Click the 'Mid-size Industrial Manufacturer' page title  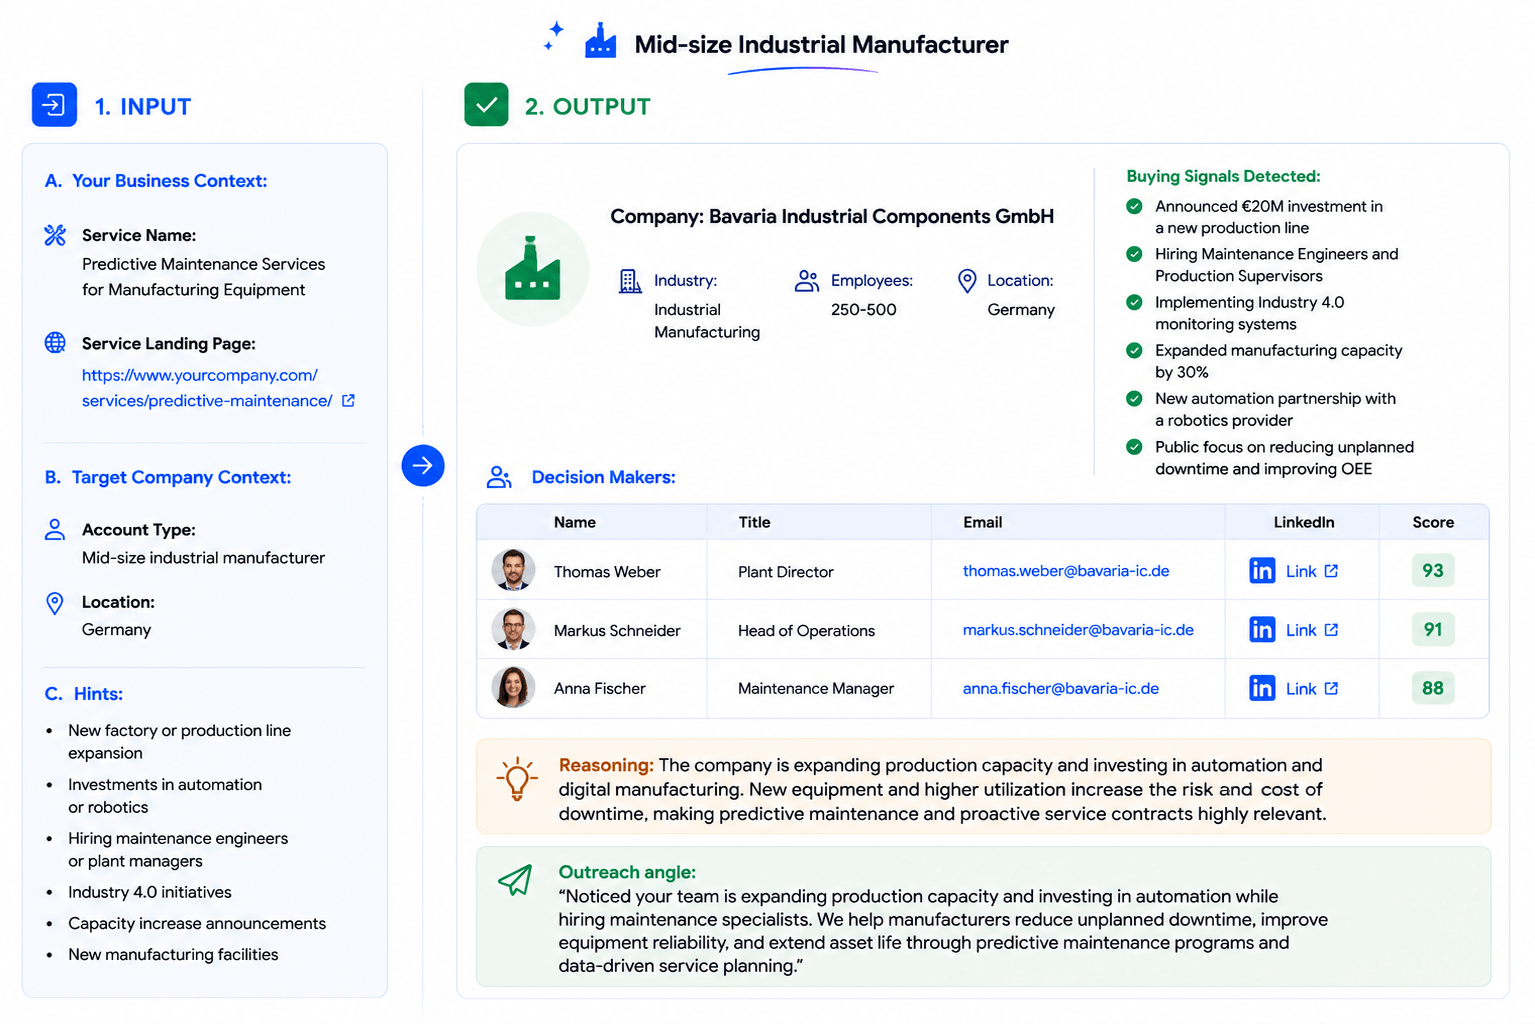pyautogui.click(x=821, y=44)
